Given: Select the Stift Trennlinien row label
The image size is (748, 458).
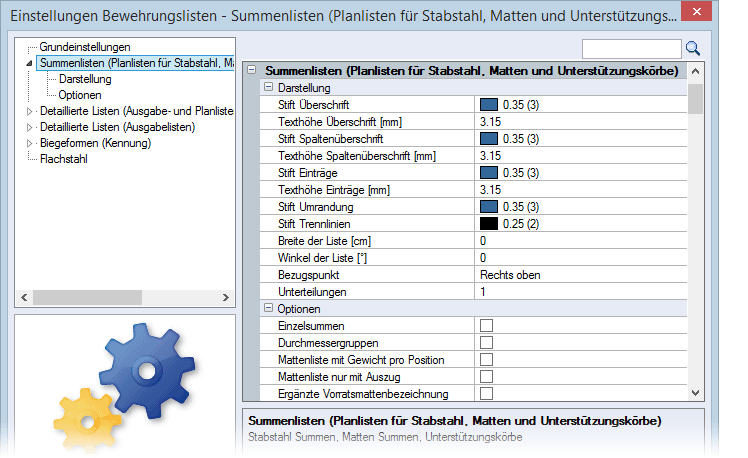Looking at the screenshot, I should click(x=314, y=224).
